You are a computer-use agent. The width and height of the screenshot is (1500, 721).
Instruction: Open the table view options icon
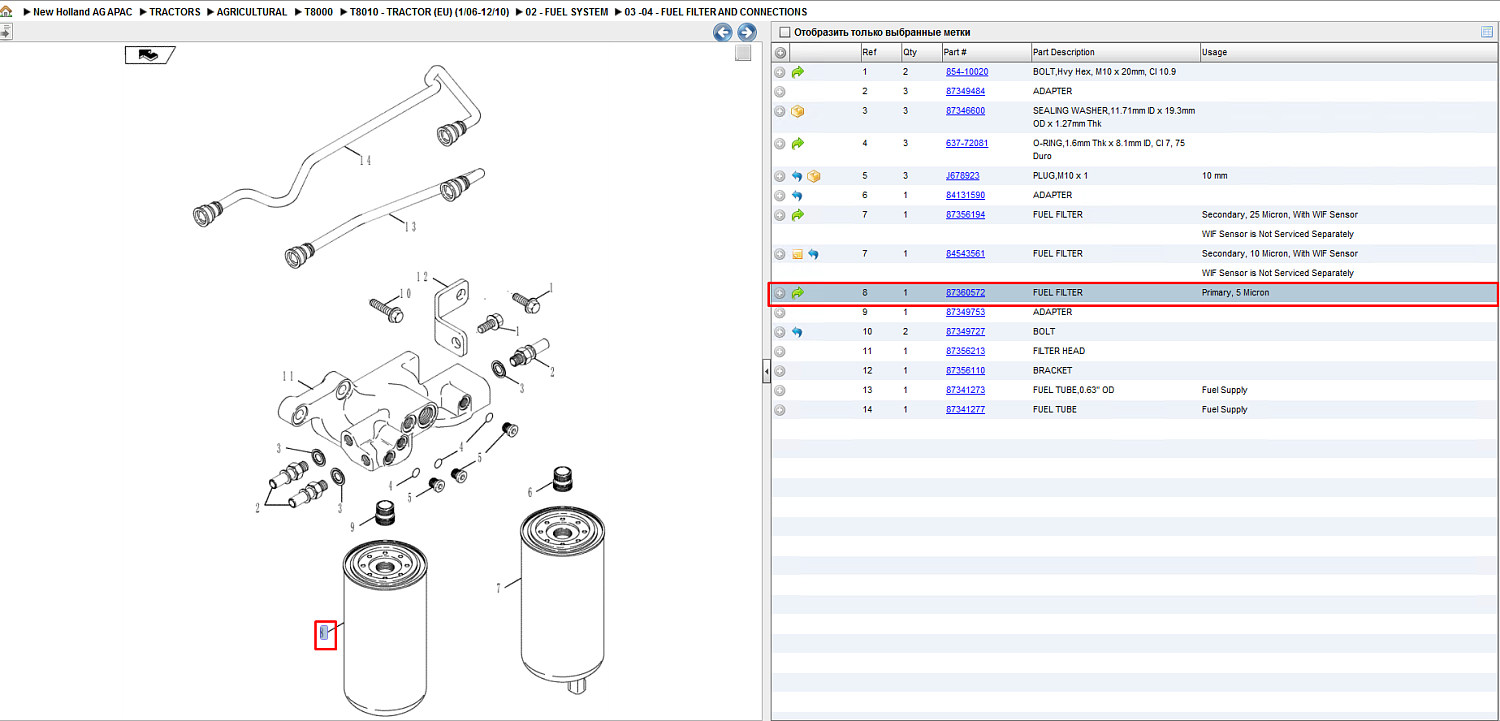click(1487, 32)
